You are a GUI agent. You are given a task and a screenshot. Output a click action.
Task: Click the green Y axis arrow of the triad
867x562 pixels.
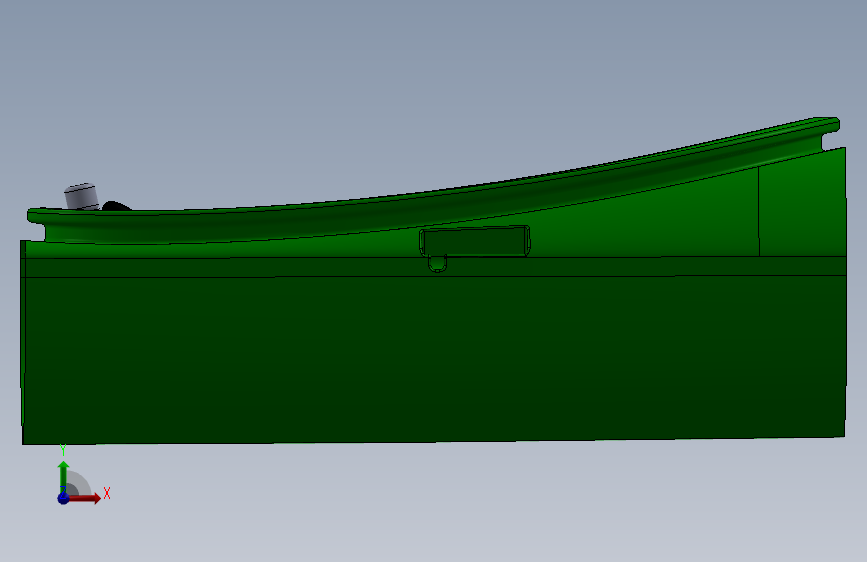[64, 476]
